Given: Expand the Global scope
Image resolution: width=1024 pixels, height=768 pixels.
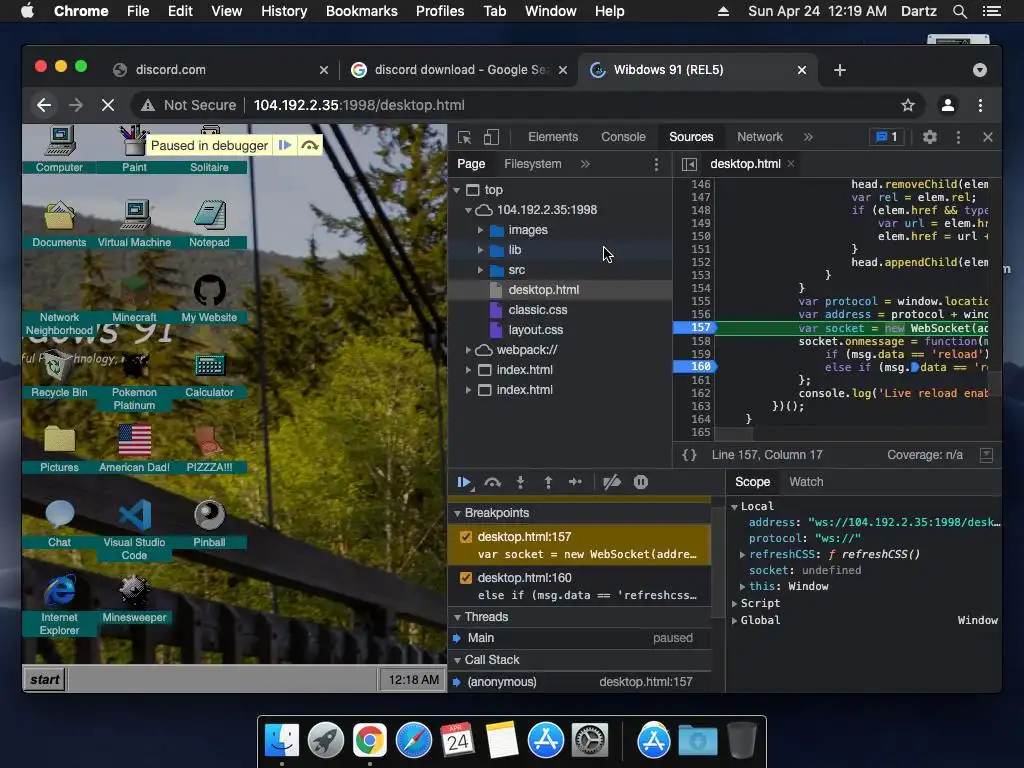Looking at the screenshot, I should 735,620.
